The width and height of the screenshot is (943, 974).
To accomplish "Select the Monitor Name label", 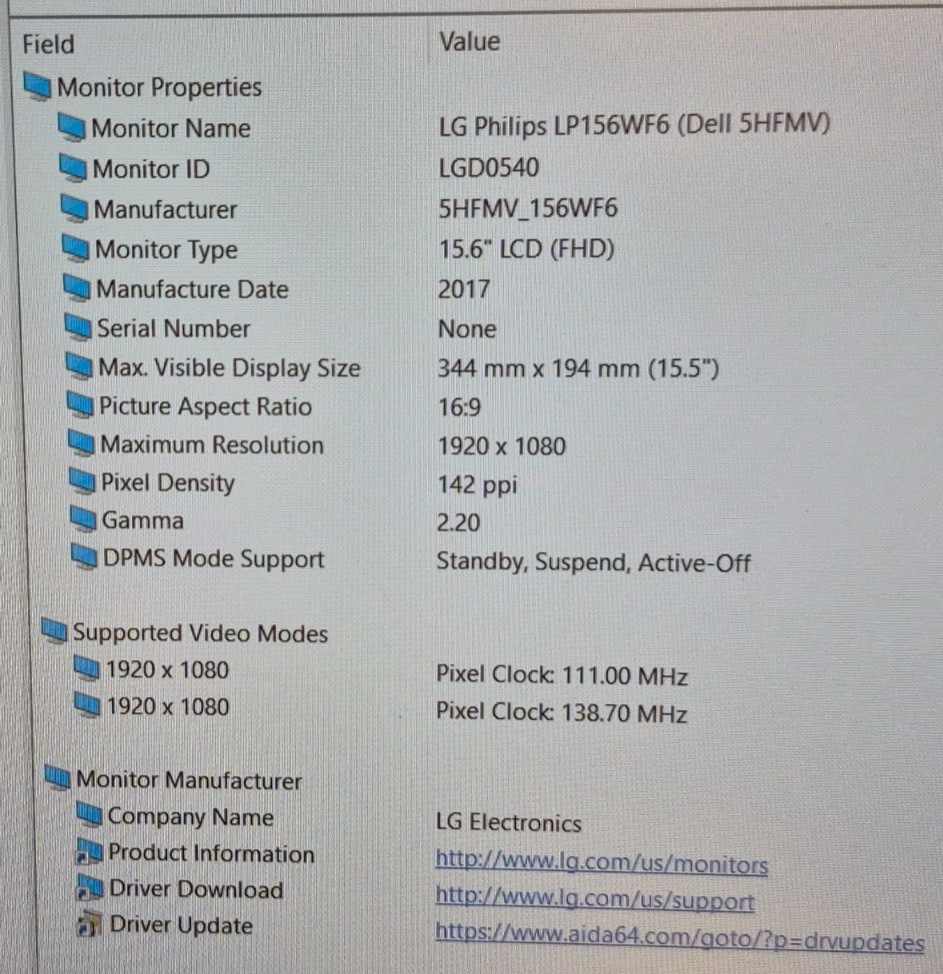I will click(x=171, y=128).
